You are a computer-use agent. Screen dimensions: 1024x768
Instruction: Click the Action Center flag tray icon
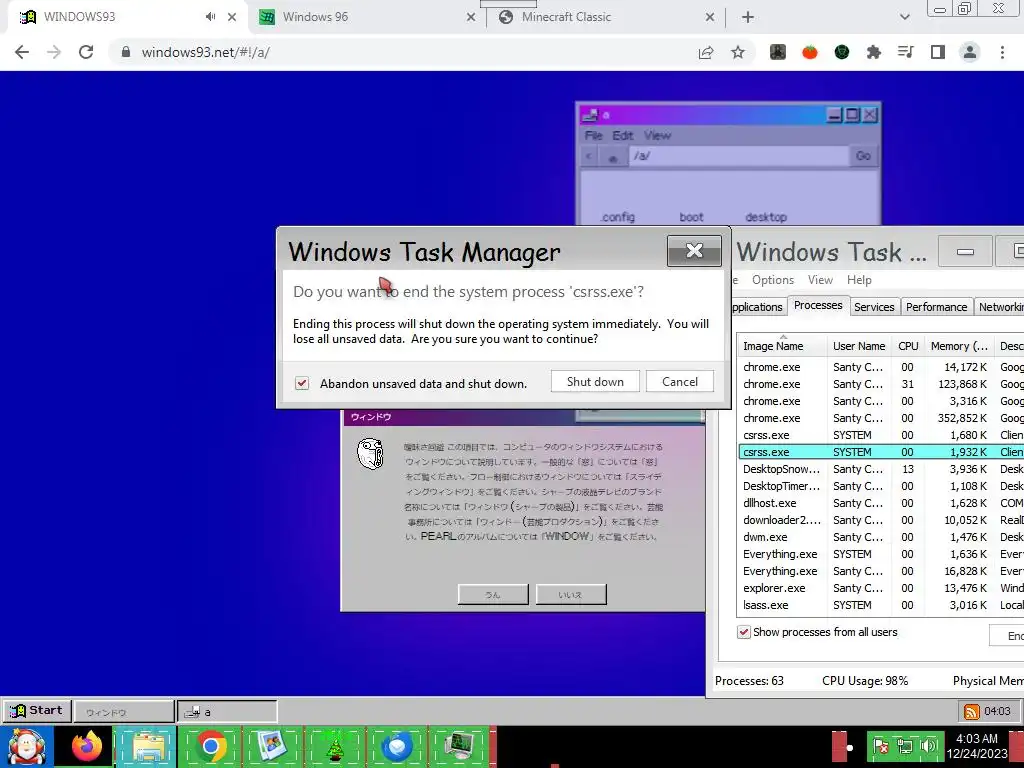coord(882,746)
